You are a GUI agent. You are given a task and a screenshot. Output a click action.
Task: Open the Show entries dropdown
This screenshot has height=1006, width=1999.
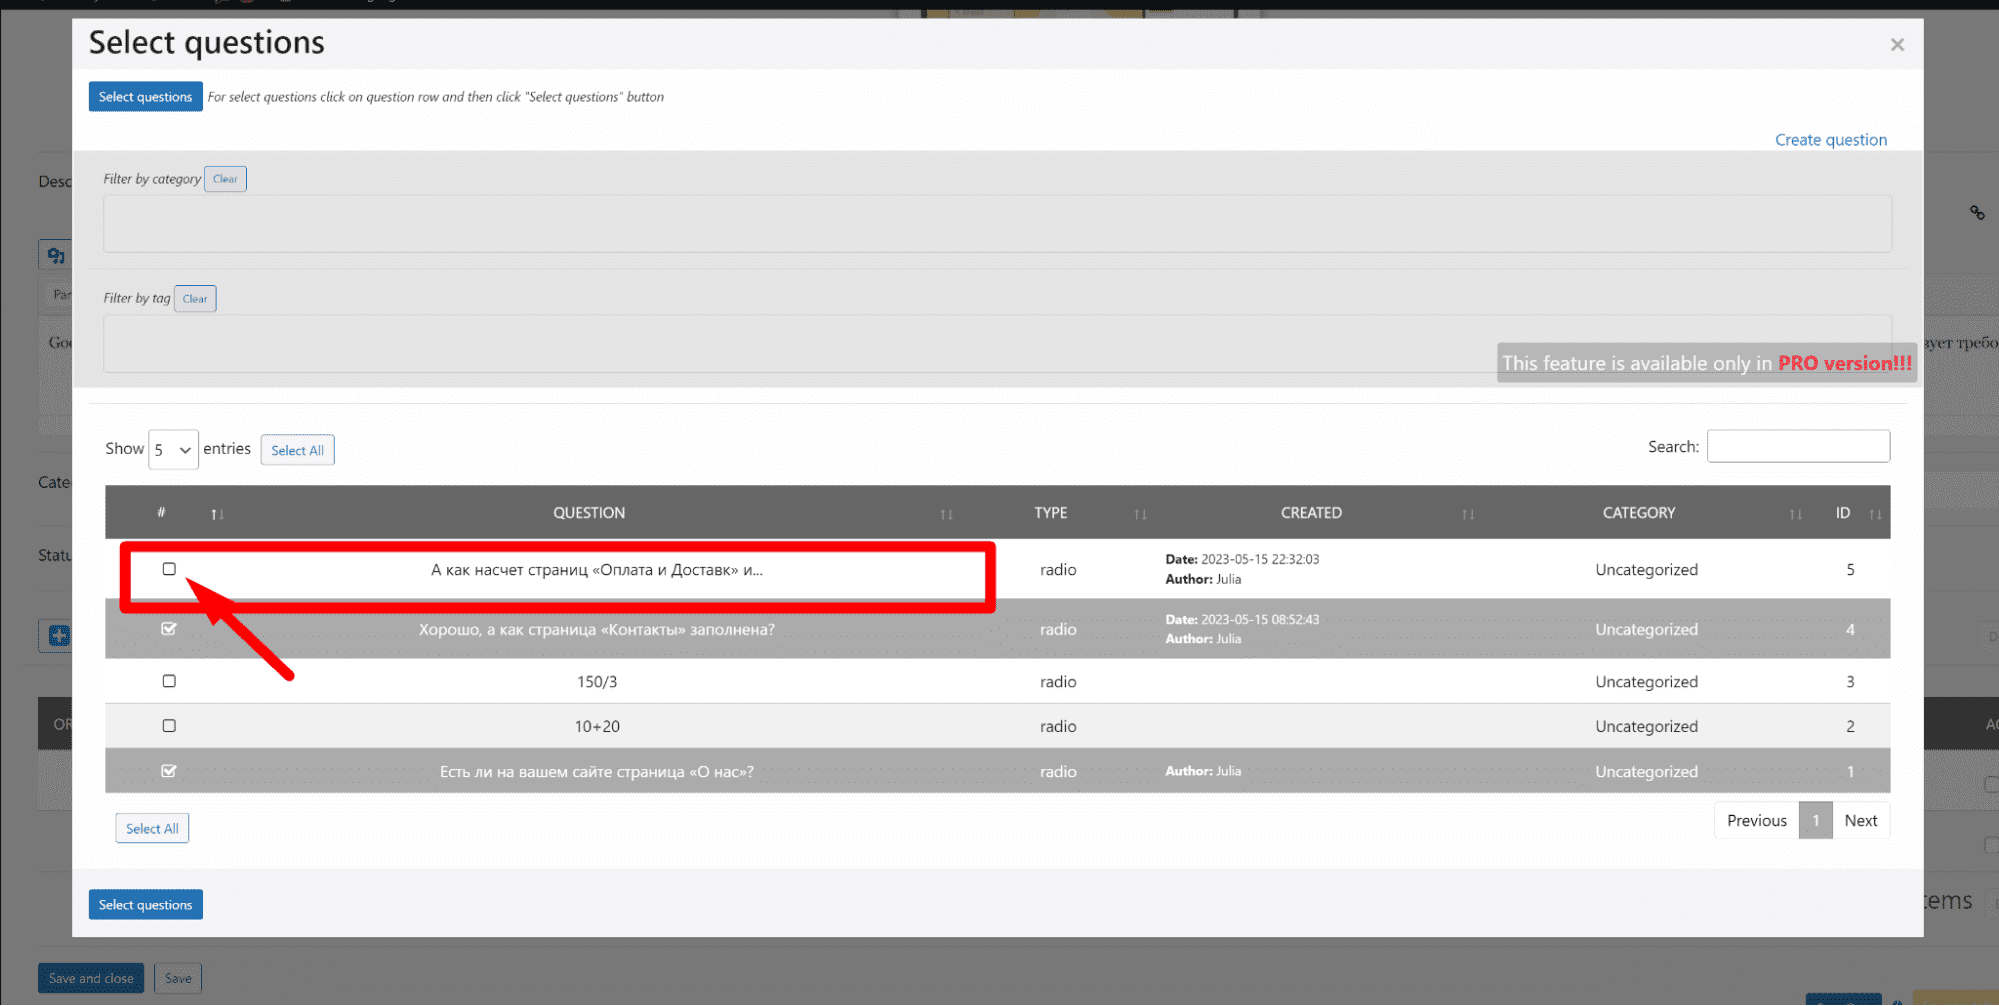173,450
